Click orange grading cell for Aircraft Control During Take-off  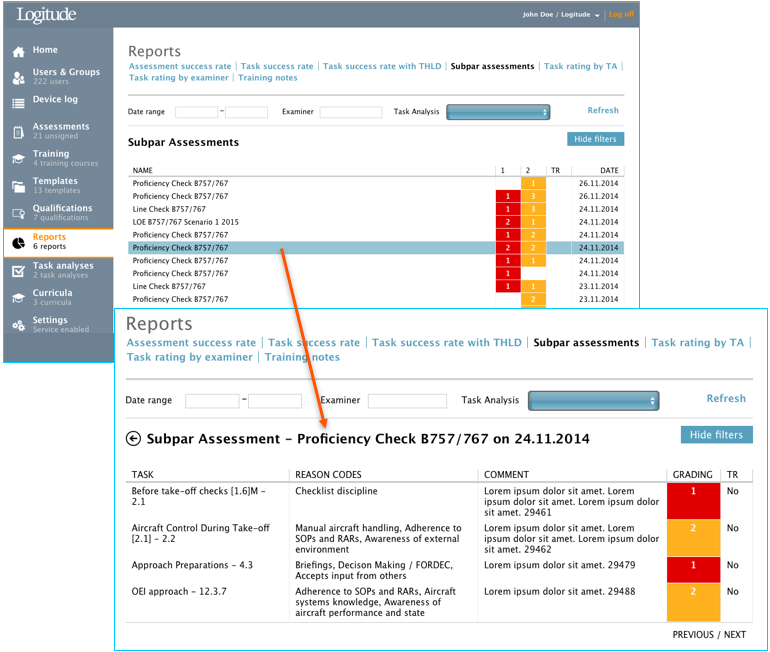coord(693,538)
